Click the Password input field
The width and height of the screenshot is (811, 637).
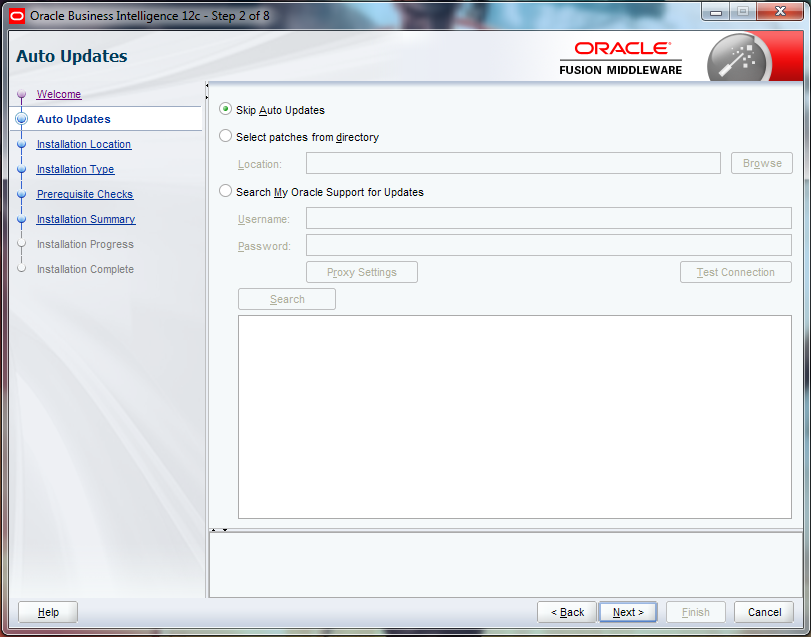(x=549, y=245)
